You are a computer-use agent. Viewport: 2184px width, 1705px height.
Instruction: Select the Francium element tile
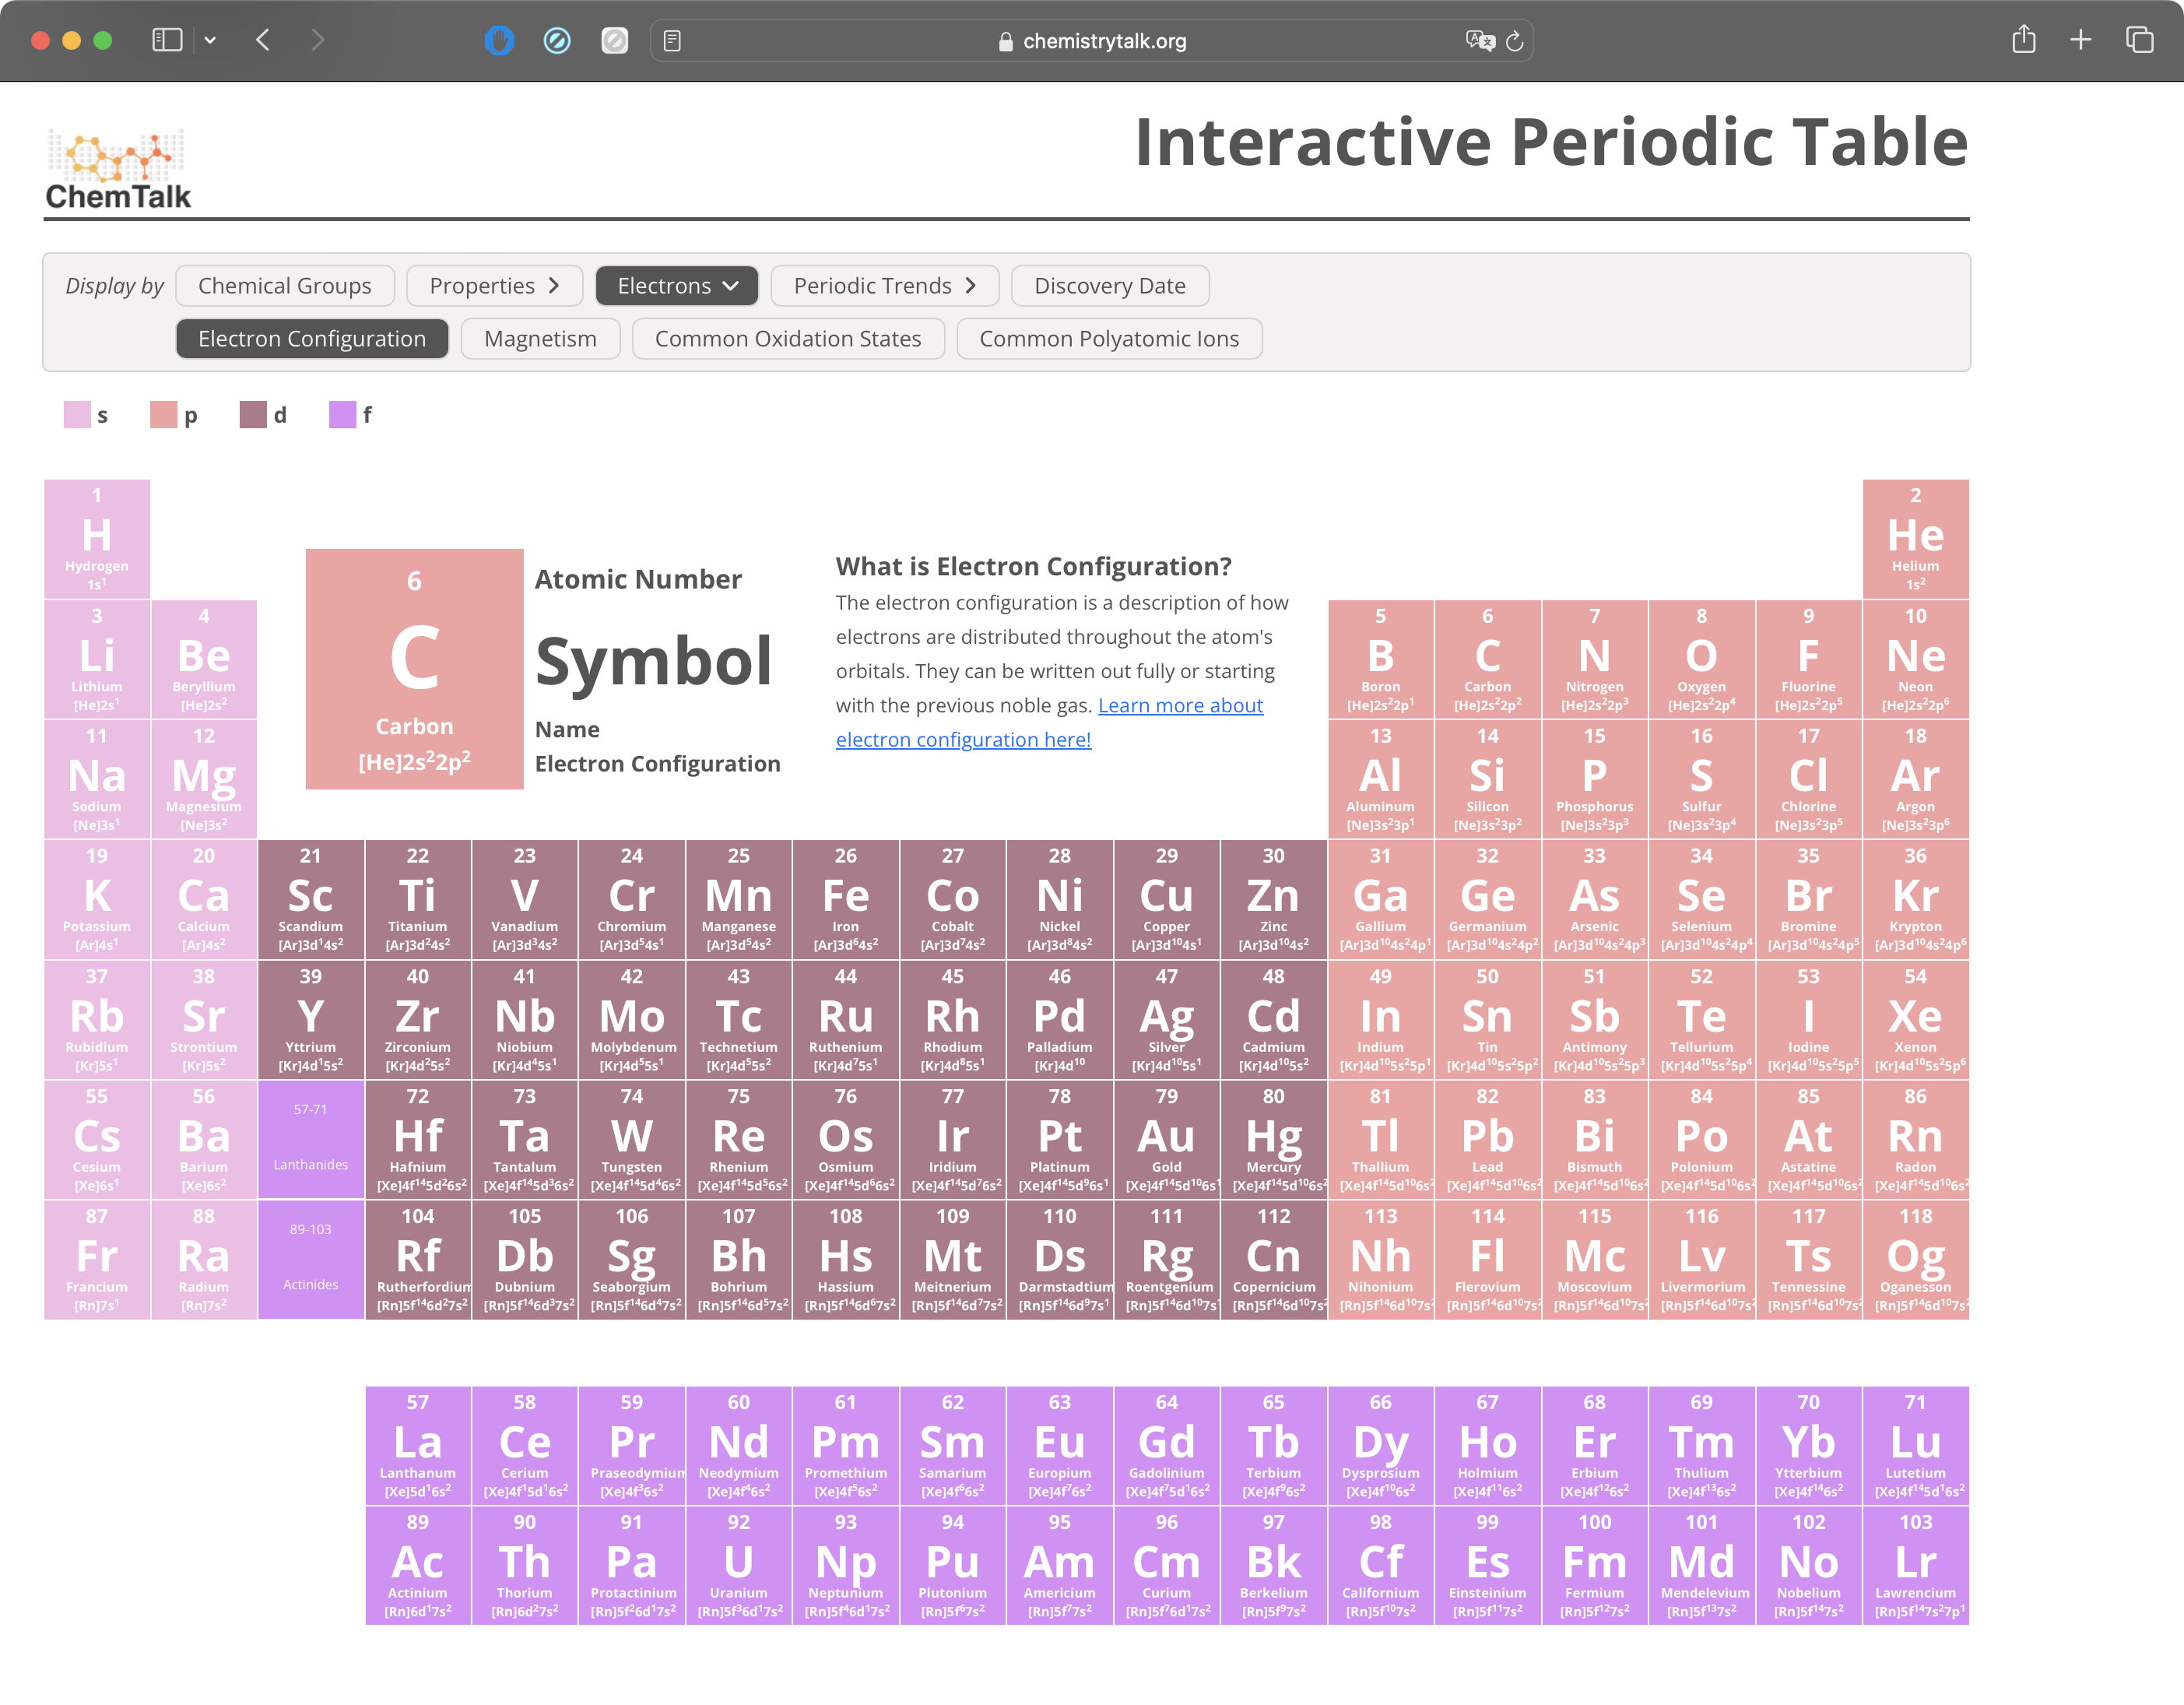click(97, 1259)
